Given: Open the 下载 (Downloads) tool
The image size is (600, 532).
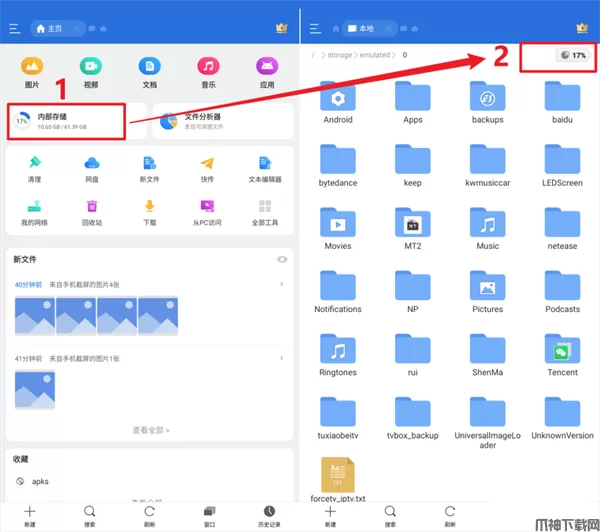Looking at the screenshot, I should click(x=149, y=213).
